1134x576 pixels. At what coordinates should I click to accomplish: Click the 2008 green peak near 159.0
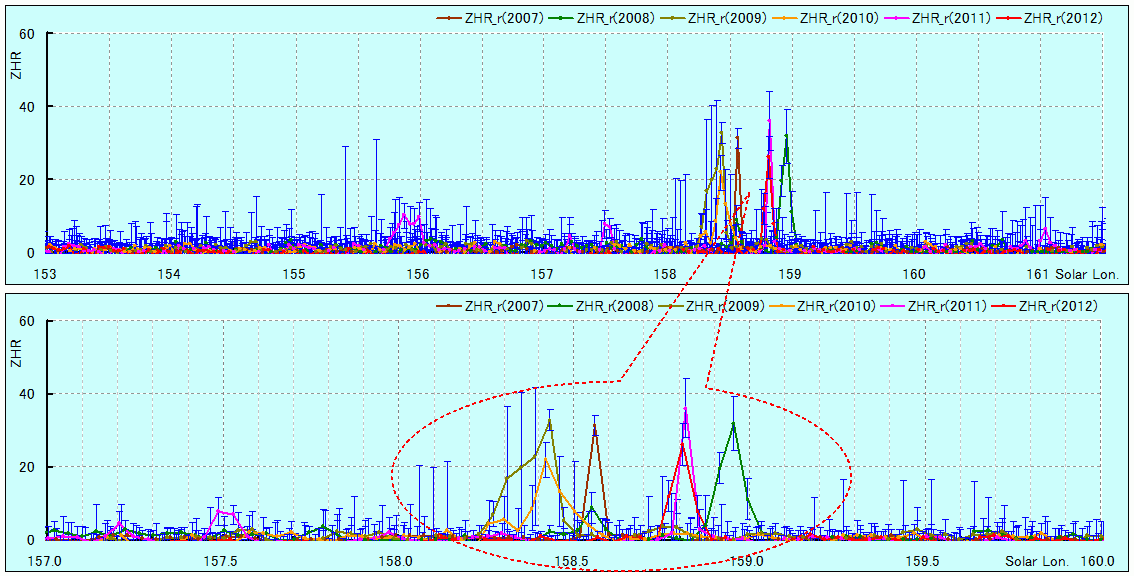point(734,424)
